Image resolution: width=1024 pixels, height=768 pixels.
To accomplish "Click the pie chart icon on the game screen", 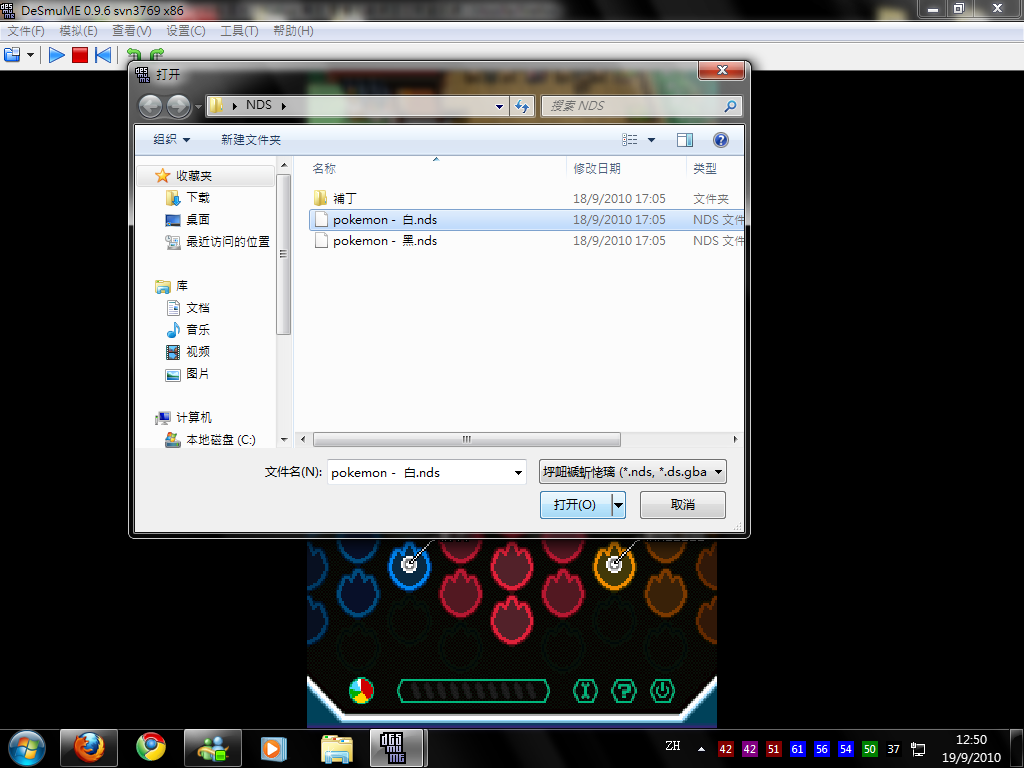I will click(x=361, y=690).
